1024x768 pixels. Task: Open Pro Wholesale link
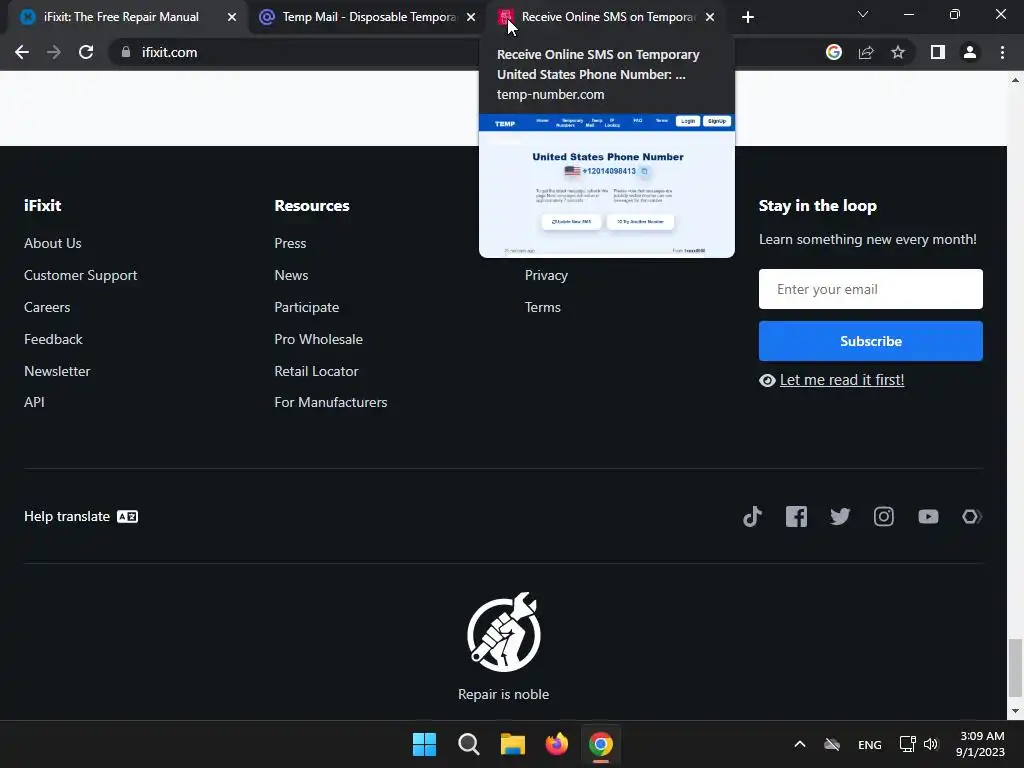pyautogui.click(x=318, y=339)
